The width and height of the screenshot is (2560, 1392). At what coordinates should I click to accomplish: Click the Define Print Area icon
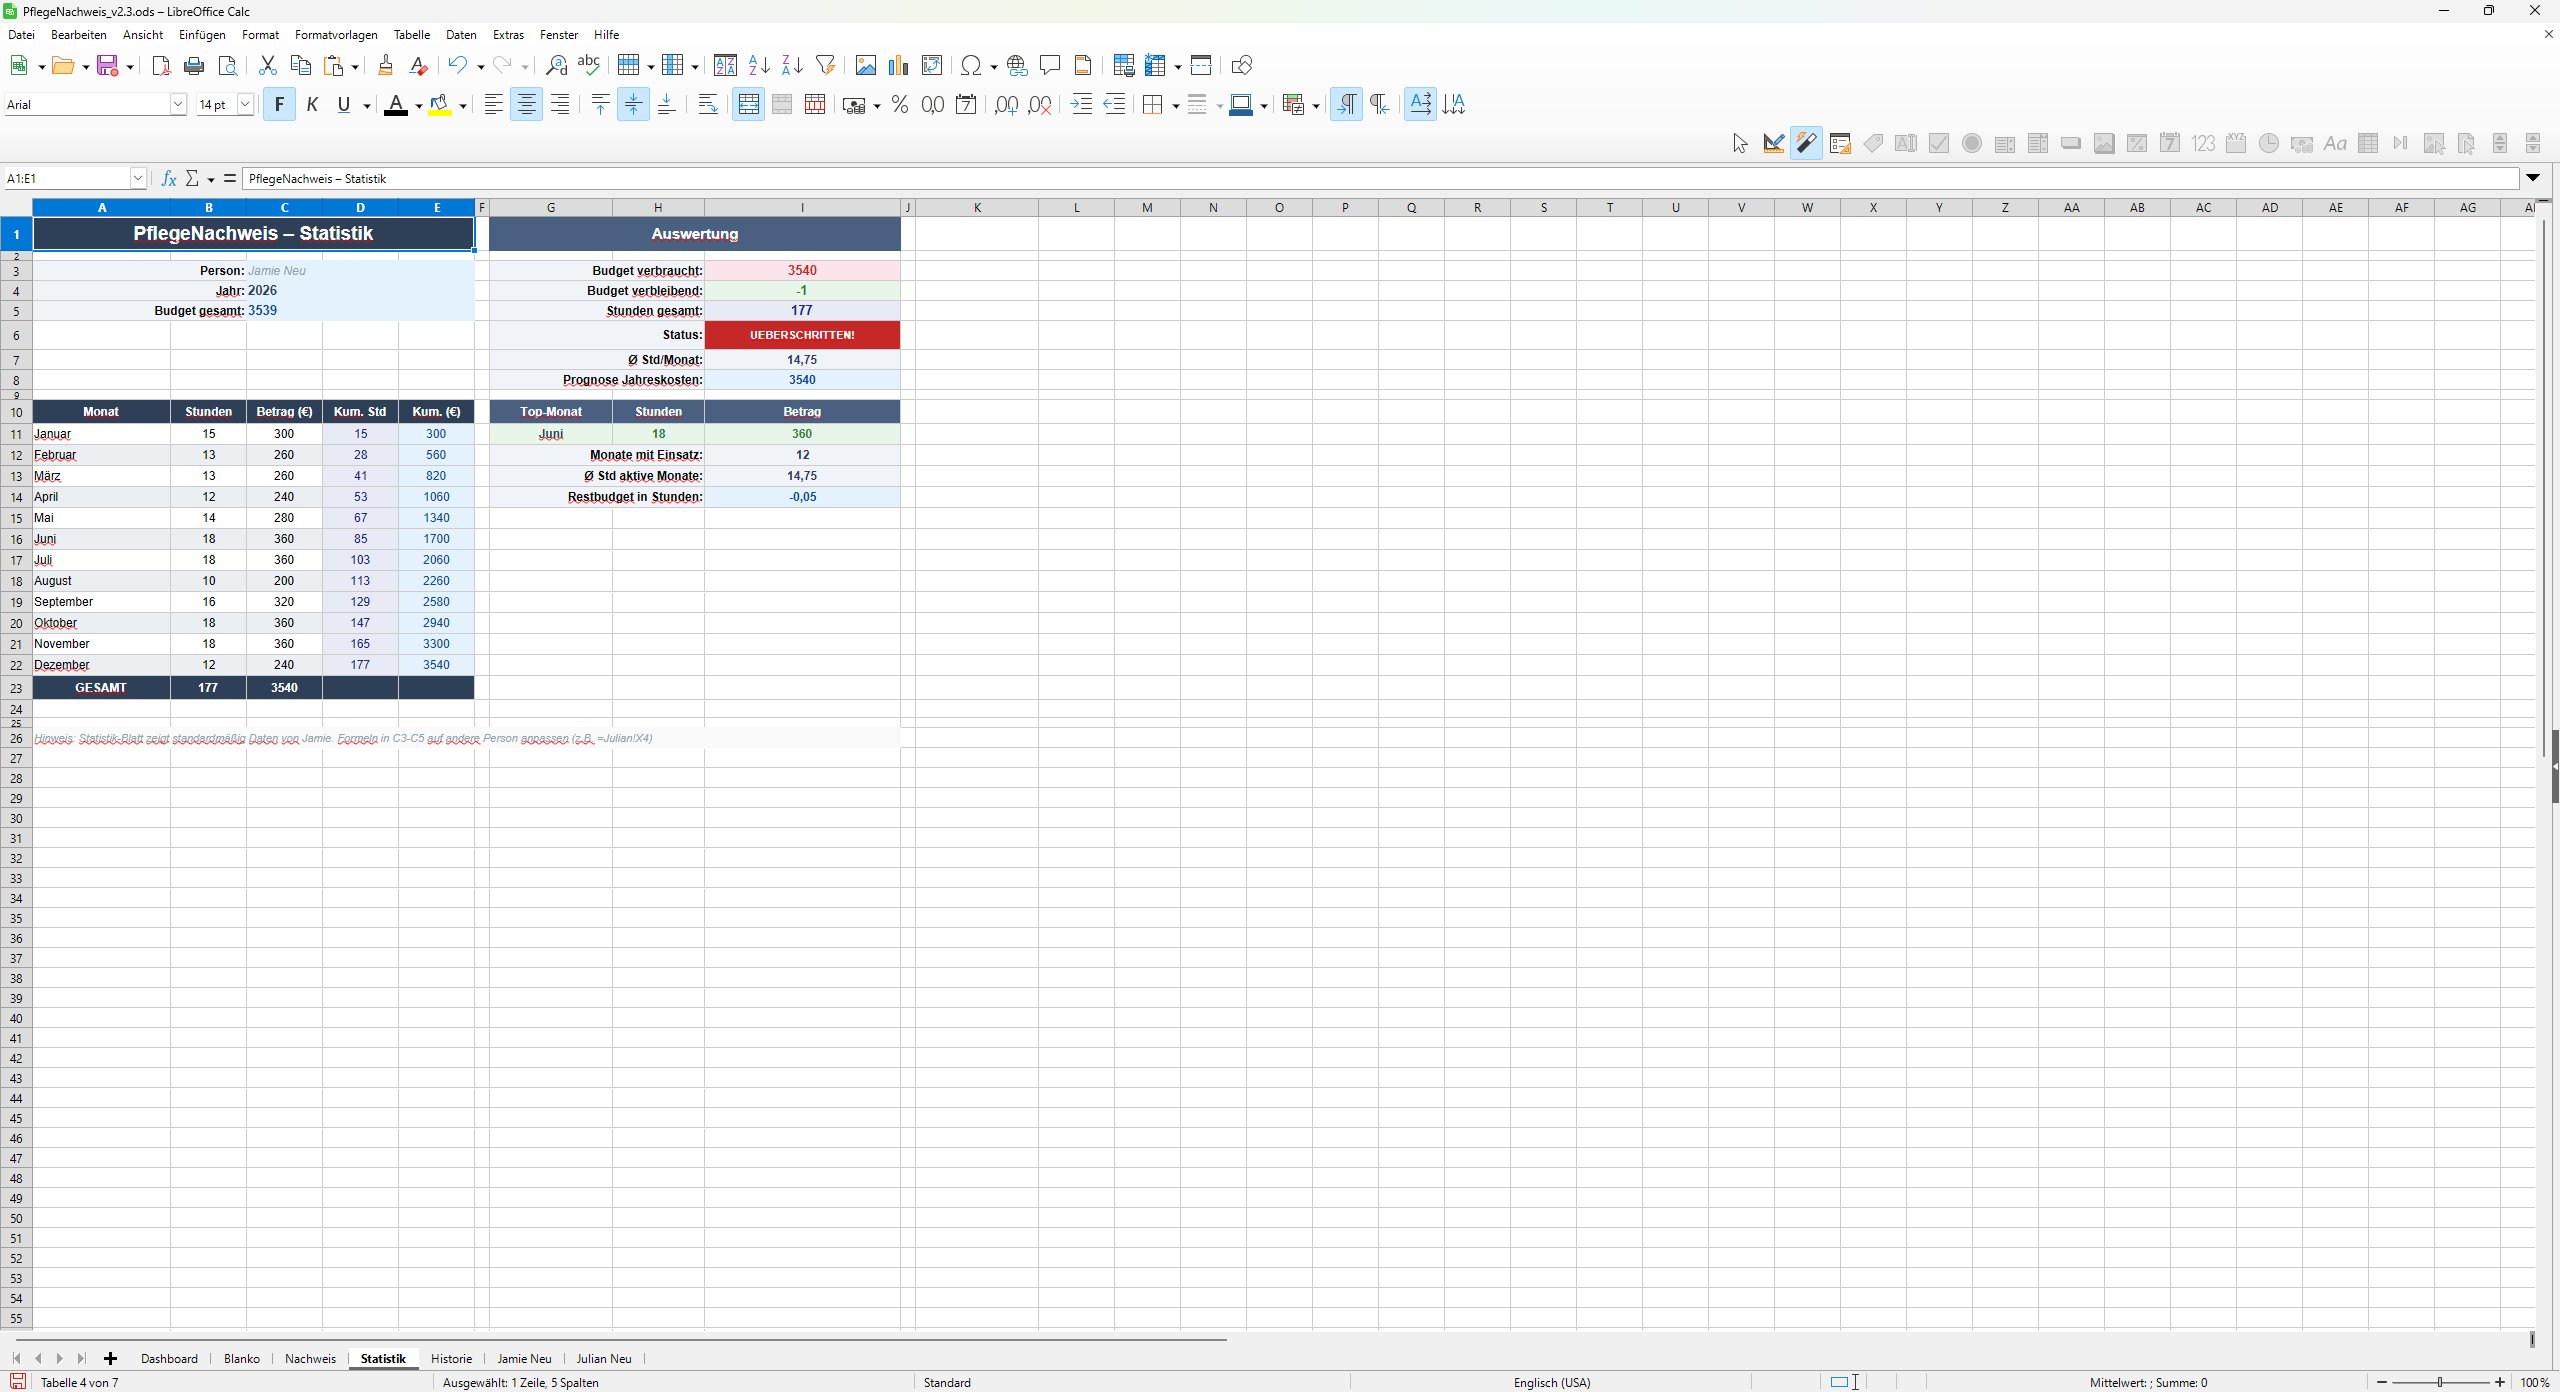click(1124, 66)
